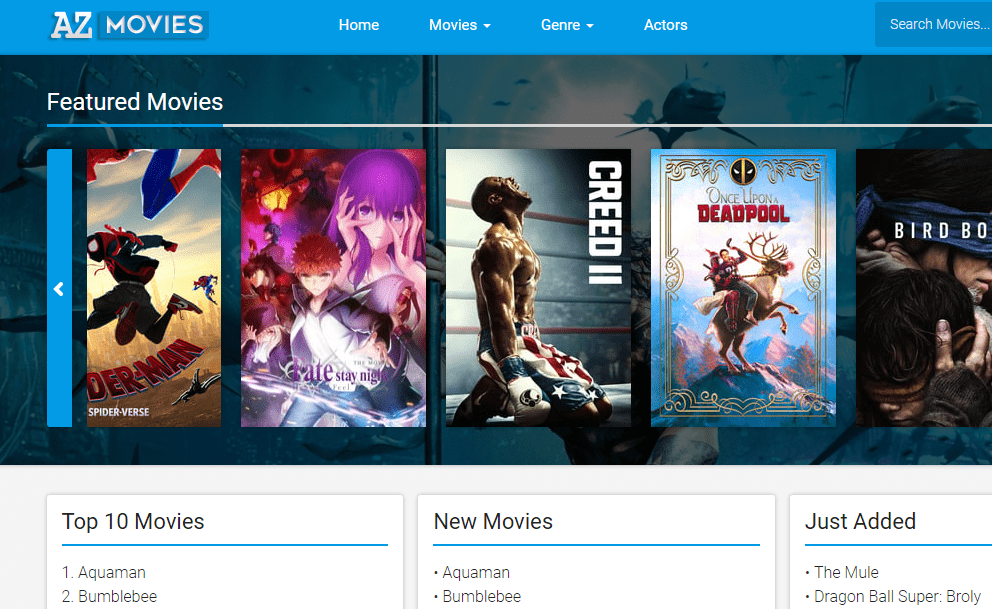Open Bumblebee under New Movies
Viewport: 992px width, 609px height.
coord(481,596)
